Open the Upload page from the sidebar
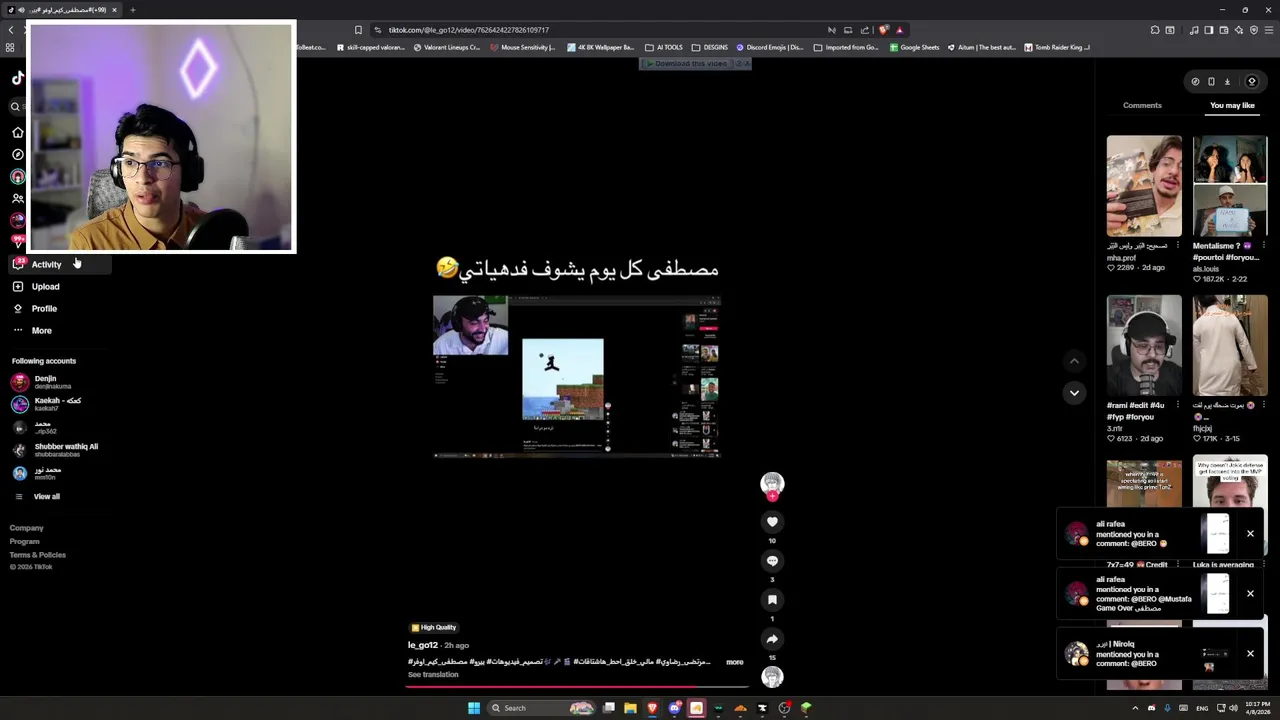Viewport: 1280px width, 720px height. point(36,286)
